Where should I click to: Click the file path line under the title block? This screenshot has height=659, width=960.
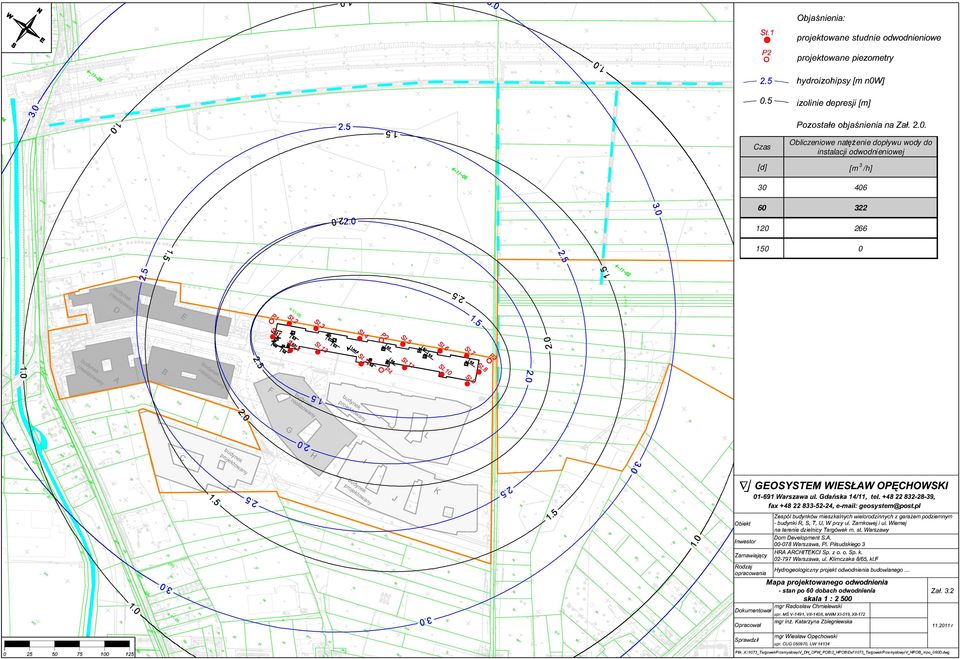pyautogui.click(x=843, y=653)
